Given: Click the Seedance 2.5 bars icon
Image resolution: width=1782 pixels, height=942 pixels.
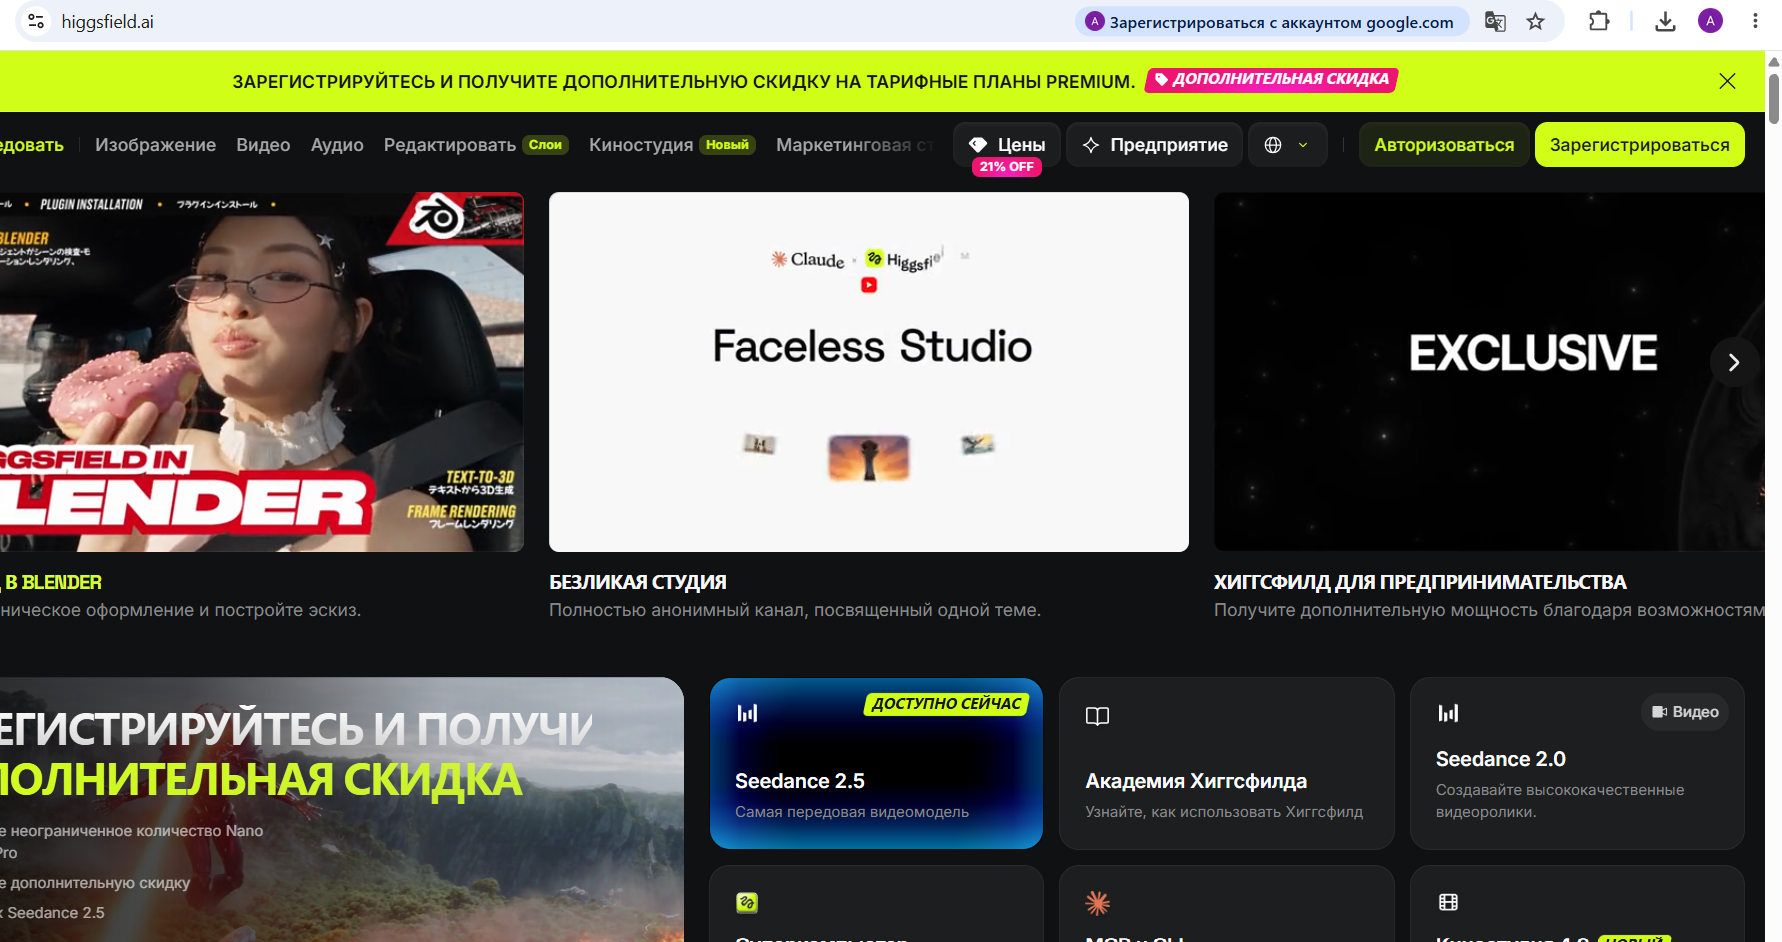Looking at the screenshot, I should click(747, 713).
